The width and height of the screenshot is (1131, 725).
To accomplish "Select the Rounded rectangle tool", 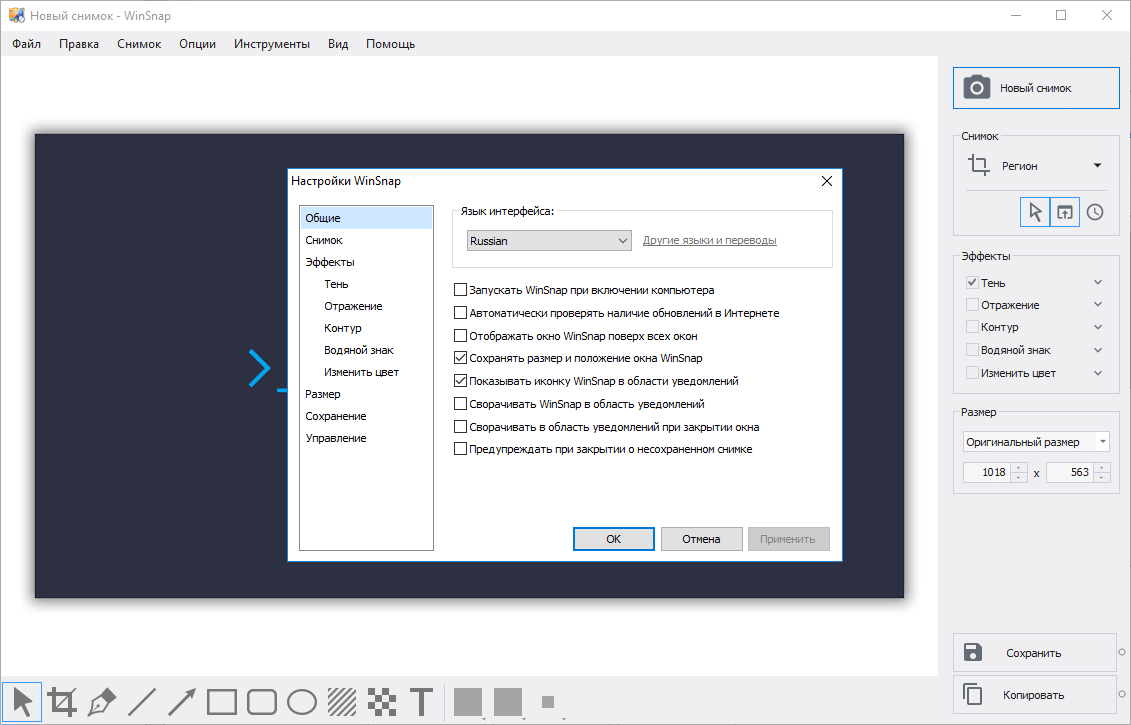I will click(x=262, y=701).
